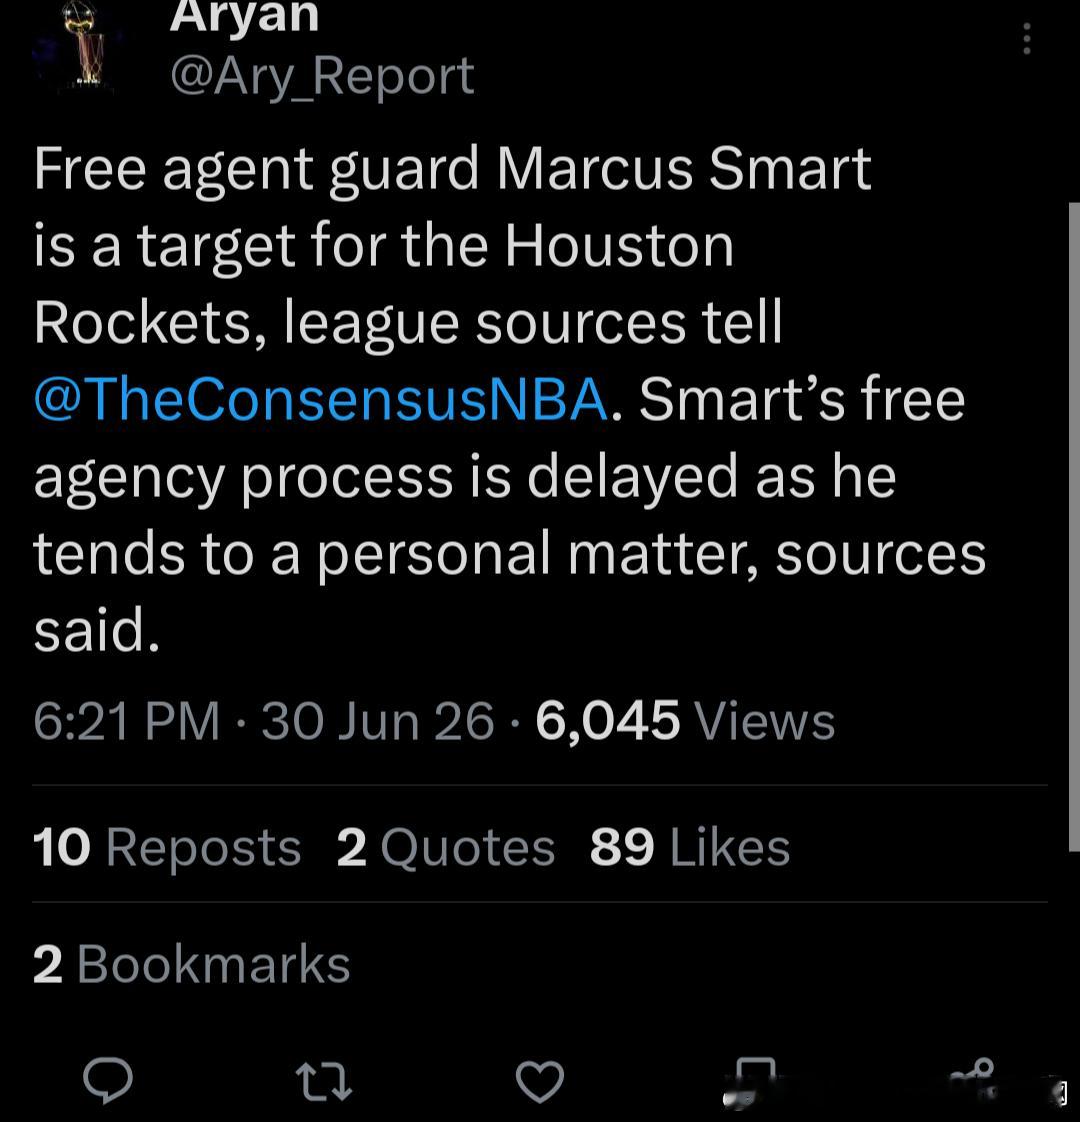Click the vertical scrollbar on right edge
This screenshot has height=1122, width=1080.
pyautogui.click(x=1074, y=527)
